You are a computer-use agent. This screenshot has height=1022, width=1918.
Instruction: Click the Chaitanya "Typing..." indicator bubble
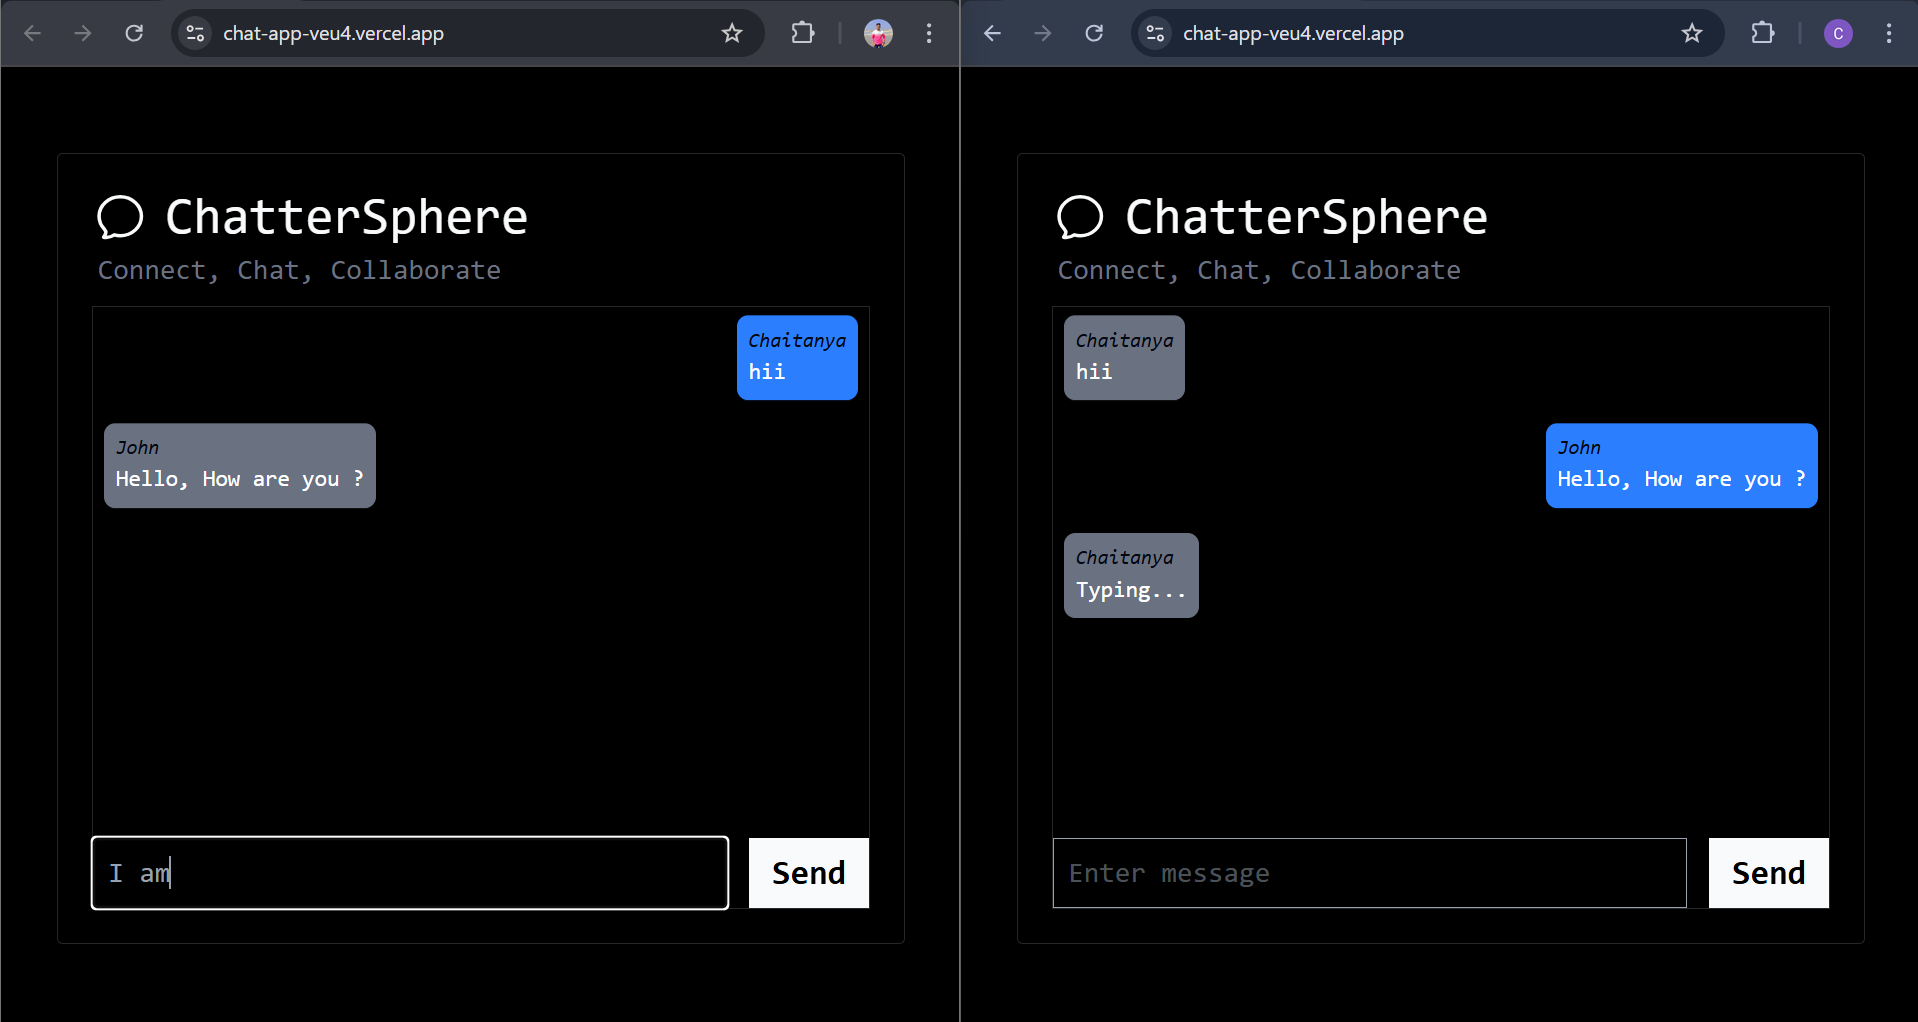point(1131,576)
